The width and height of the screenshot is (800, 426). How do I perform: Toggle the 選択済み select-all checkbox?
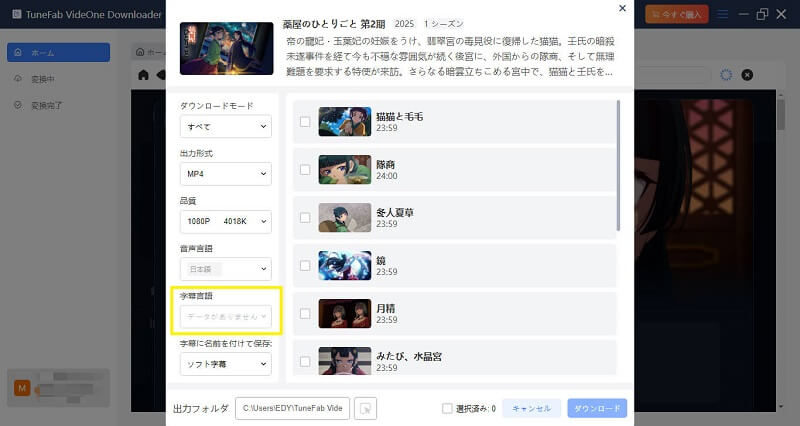447,408
